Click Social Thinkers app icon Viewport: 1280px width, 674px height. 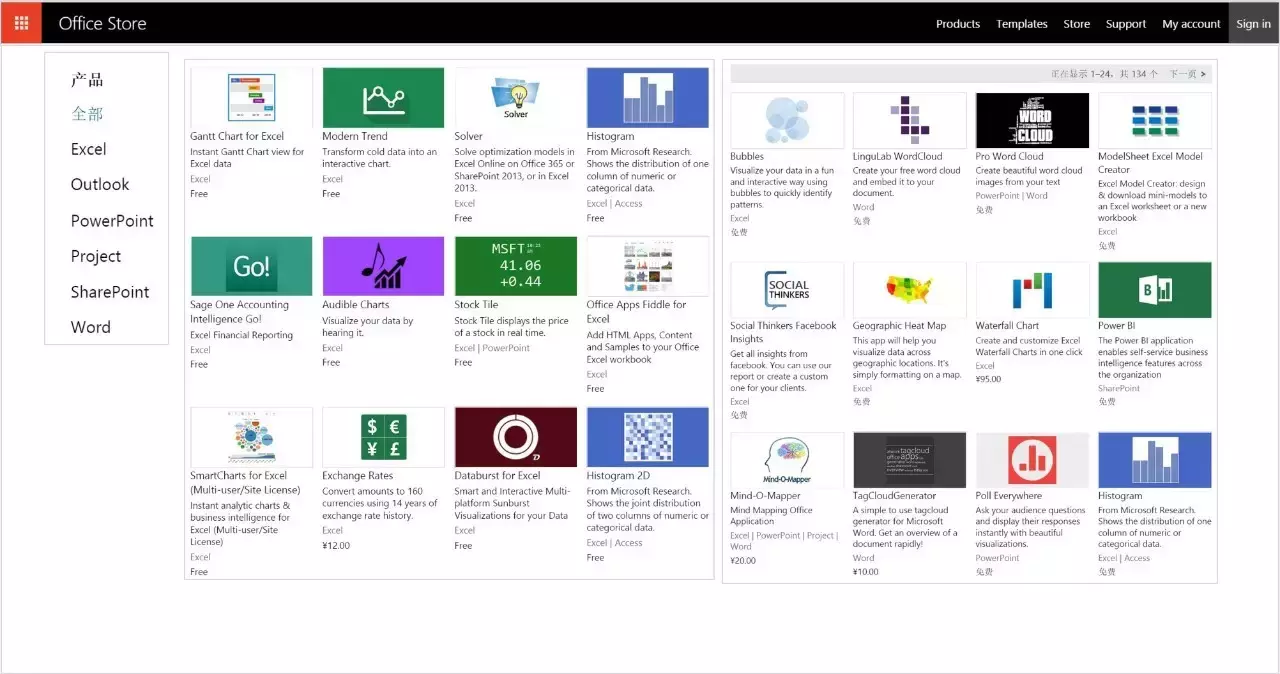(x=787, y=290)
